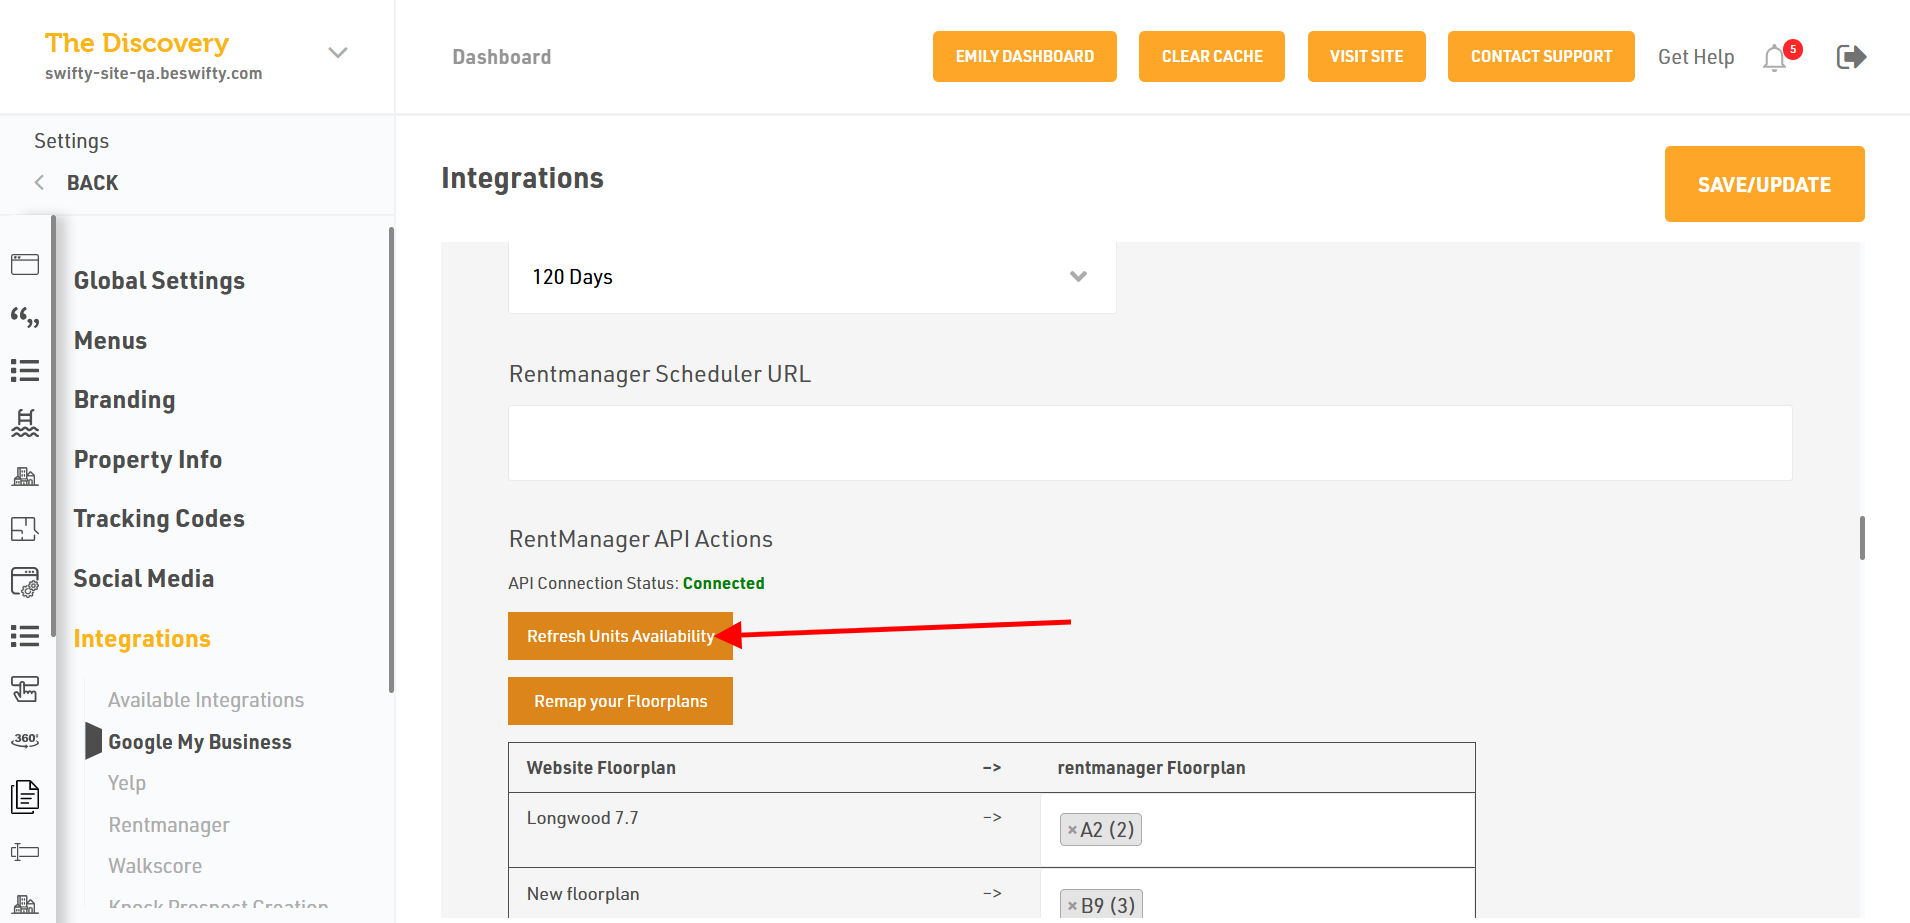Click the browser window icon in sidebar
Image resolution: width=1910 pixels, height=923 pixels.
[x=25, y=264]
